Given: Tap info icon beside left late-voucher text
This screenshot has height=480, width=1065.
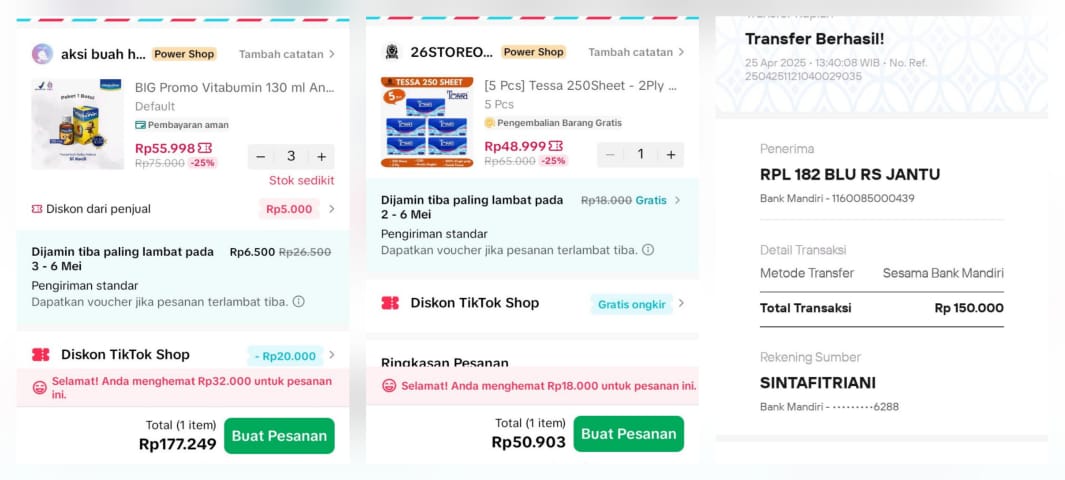Looking at the screenshot, I should pos(298,301).
